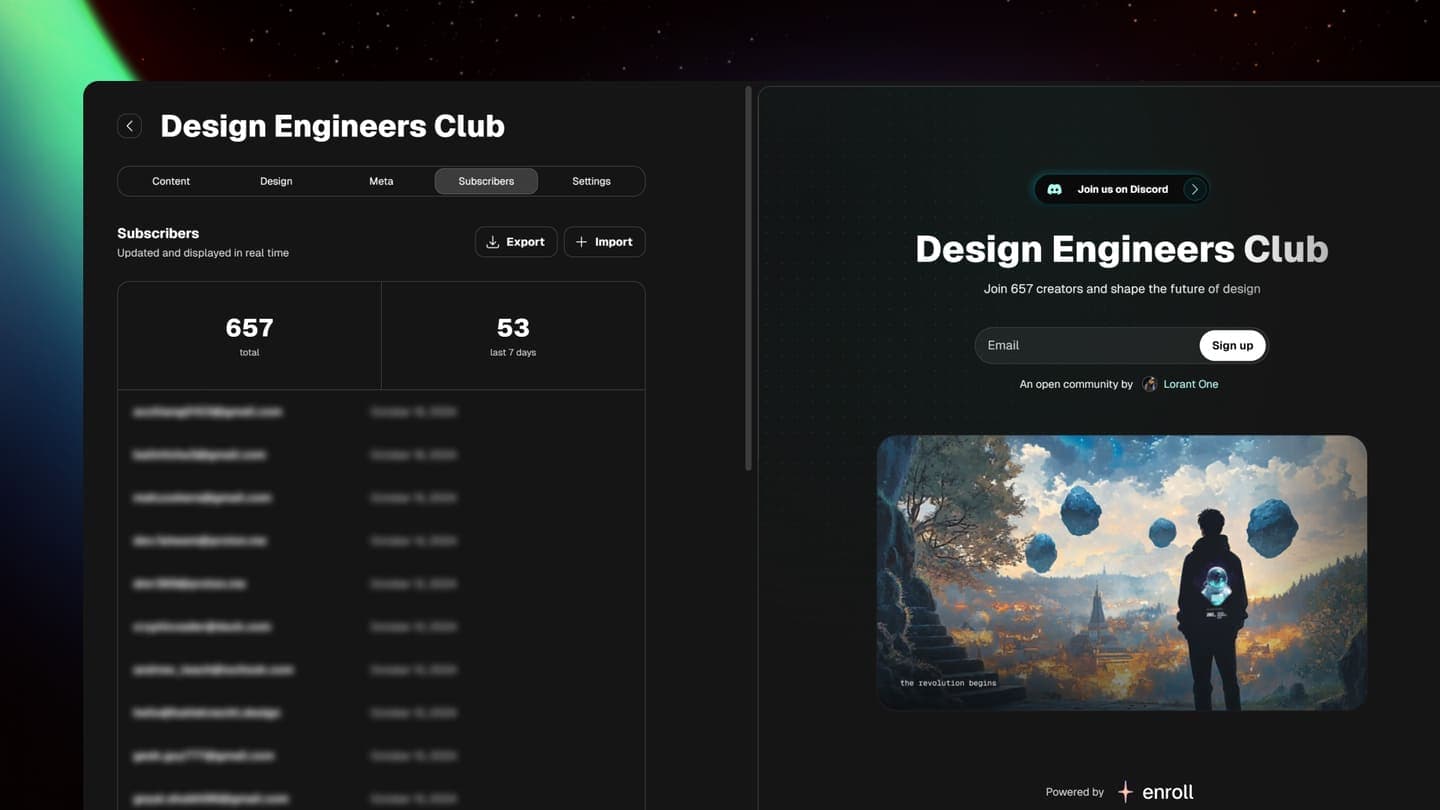Click the revolution begins artwork image
Image resolution: width=1440 pixels, height=810 pixels.
[x=1121, y=571]
